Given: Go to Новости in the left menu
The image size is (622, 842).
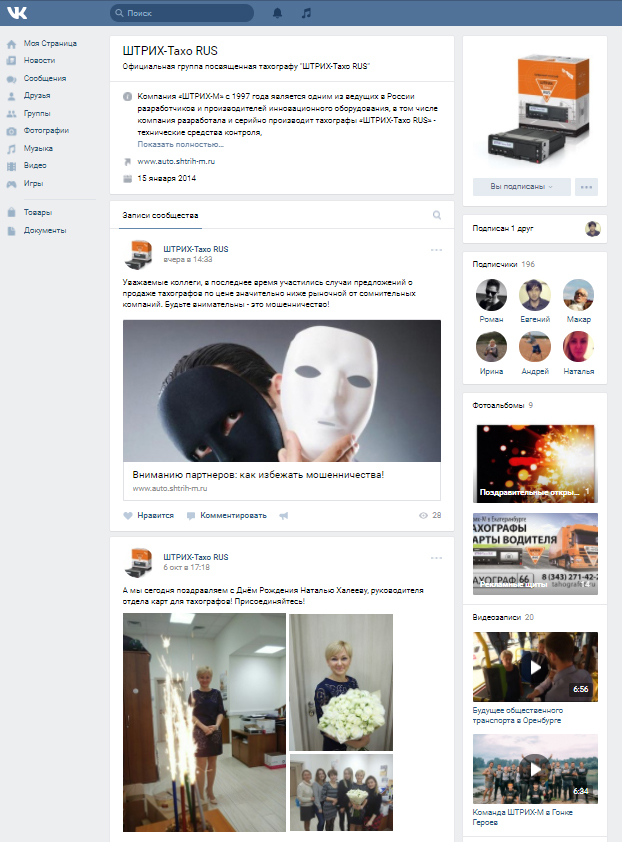Looking at the screenshot, I should point(39,61).
